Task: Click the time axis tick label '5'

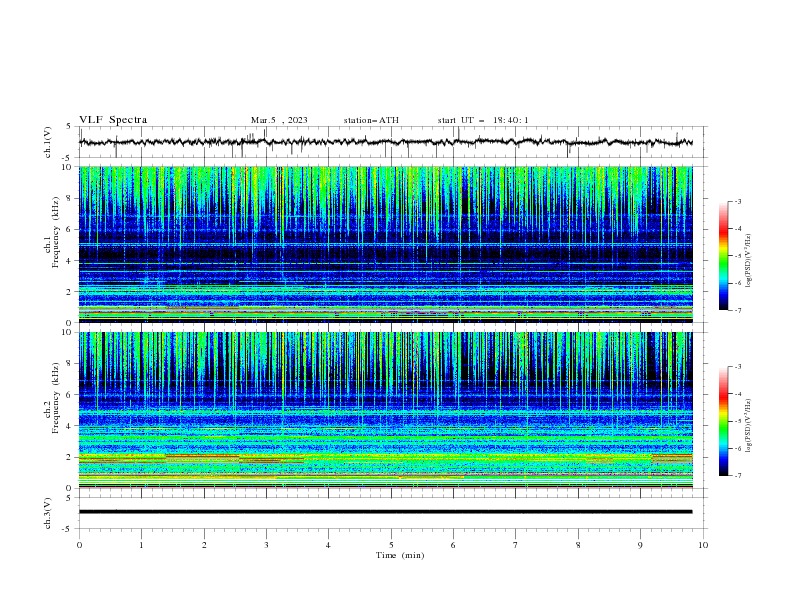Action: pos(391,545)
